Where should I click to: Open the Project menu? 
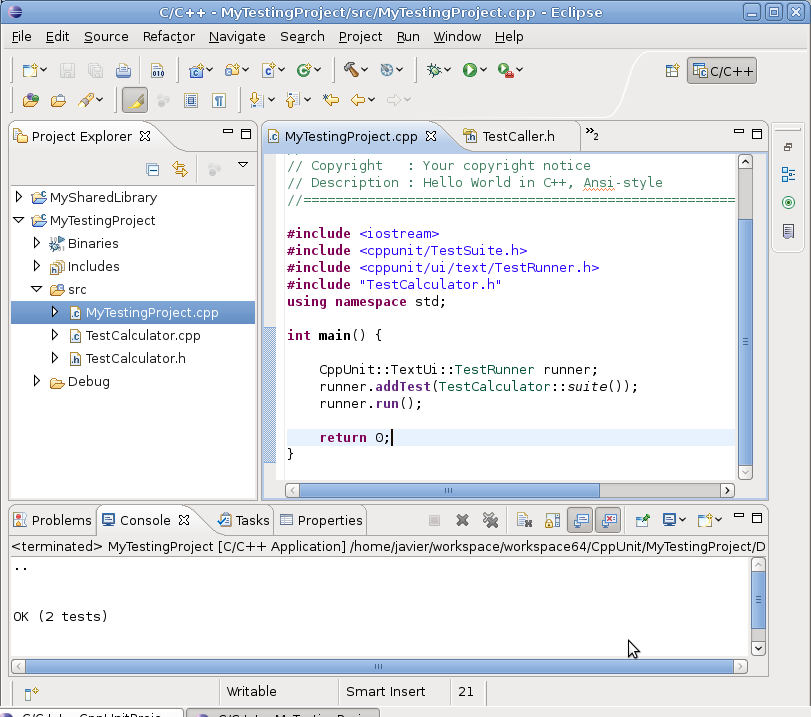coord(361,37)
